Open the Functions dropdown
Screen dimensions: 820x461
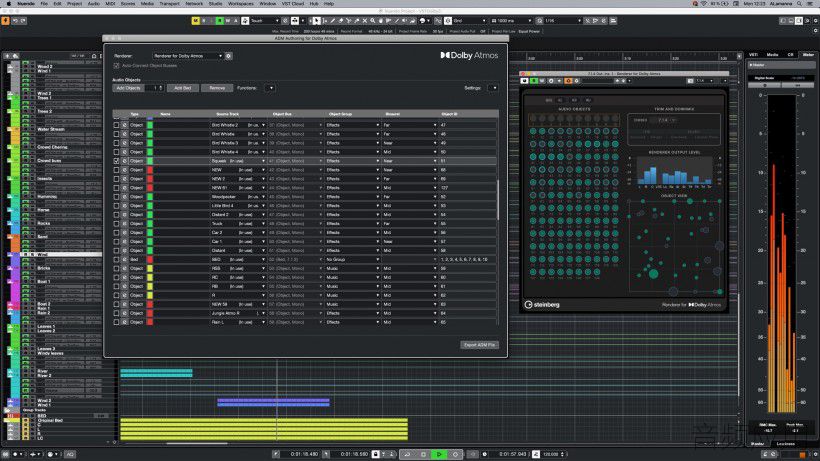(x=270, y=88)
